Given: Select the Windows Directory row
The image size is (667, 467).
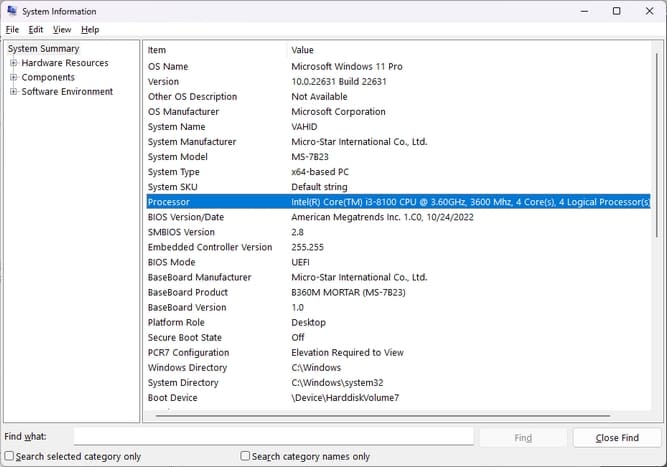Looking at the screenshot, I should click(398, 367).
